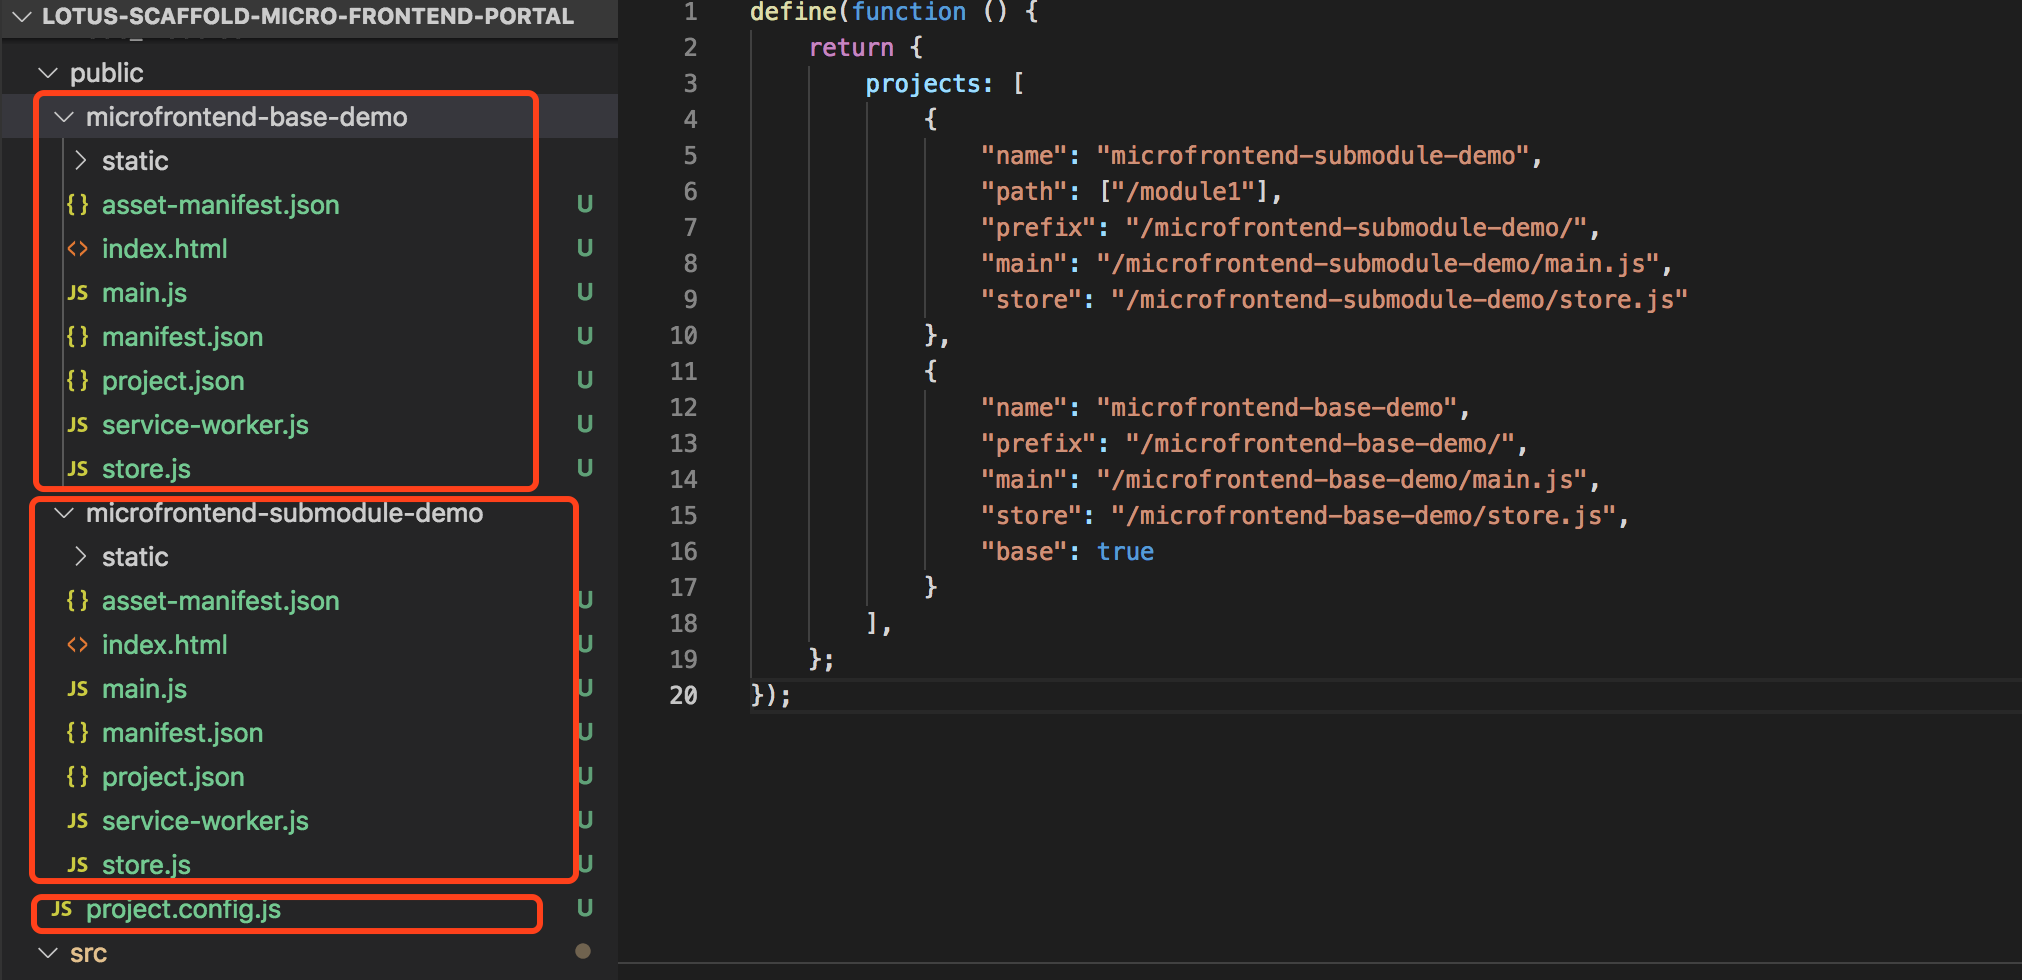The height and width of the screenshot is (980, 2022).
Task: Open project.json in microfrontend-base-demo
Action: pyautogui.click(x=173, y=381)
